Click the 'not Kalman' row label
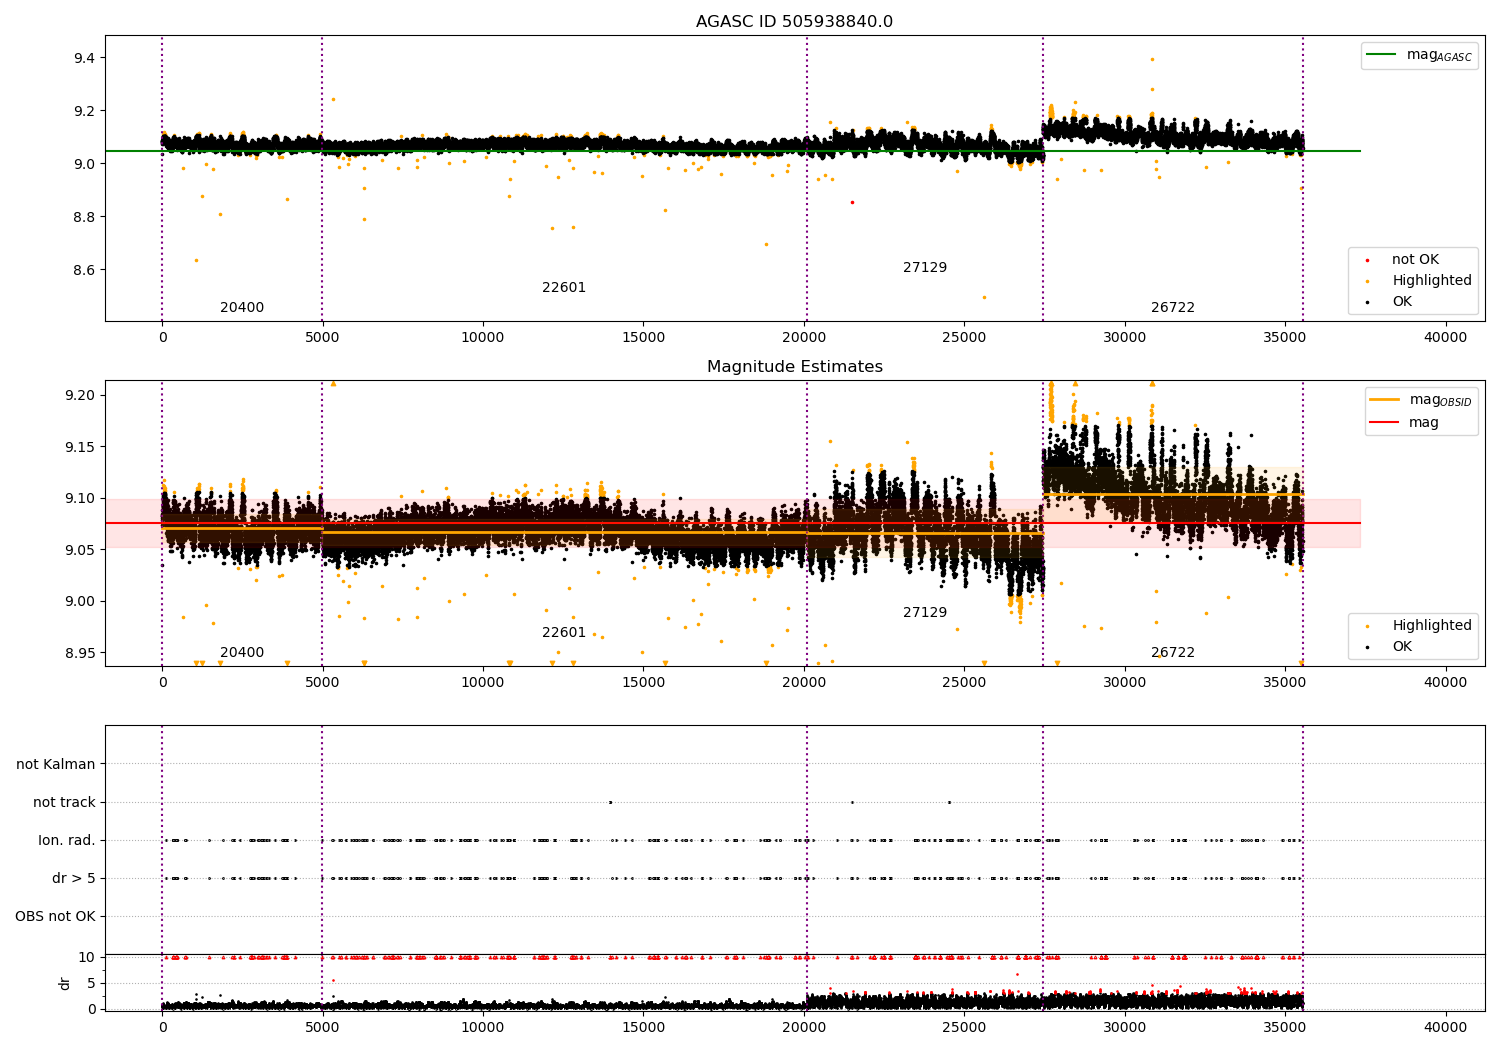1500x1050 pixels. (56, 765)
